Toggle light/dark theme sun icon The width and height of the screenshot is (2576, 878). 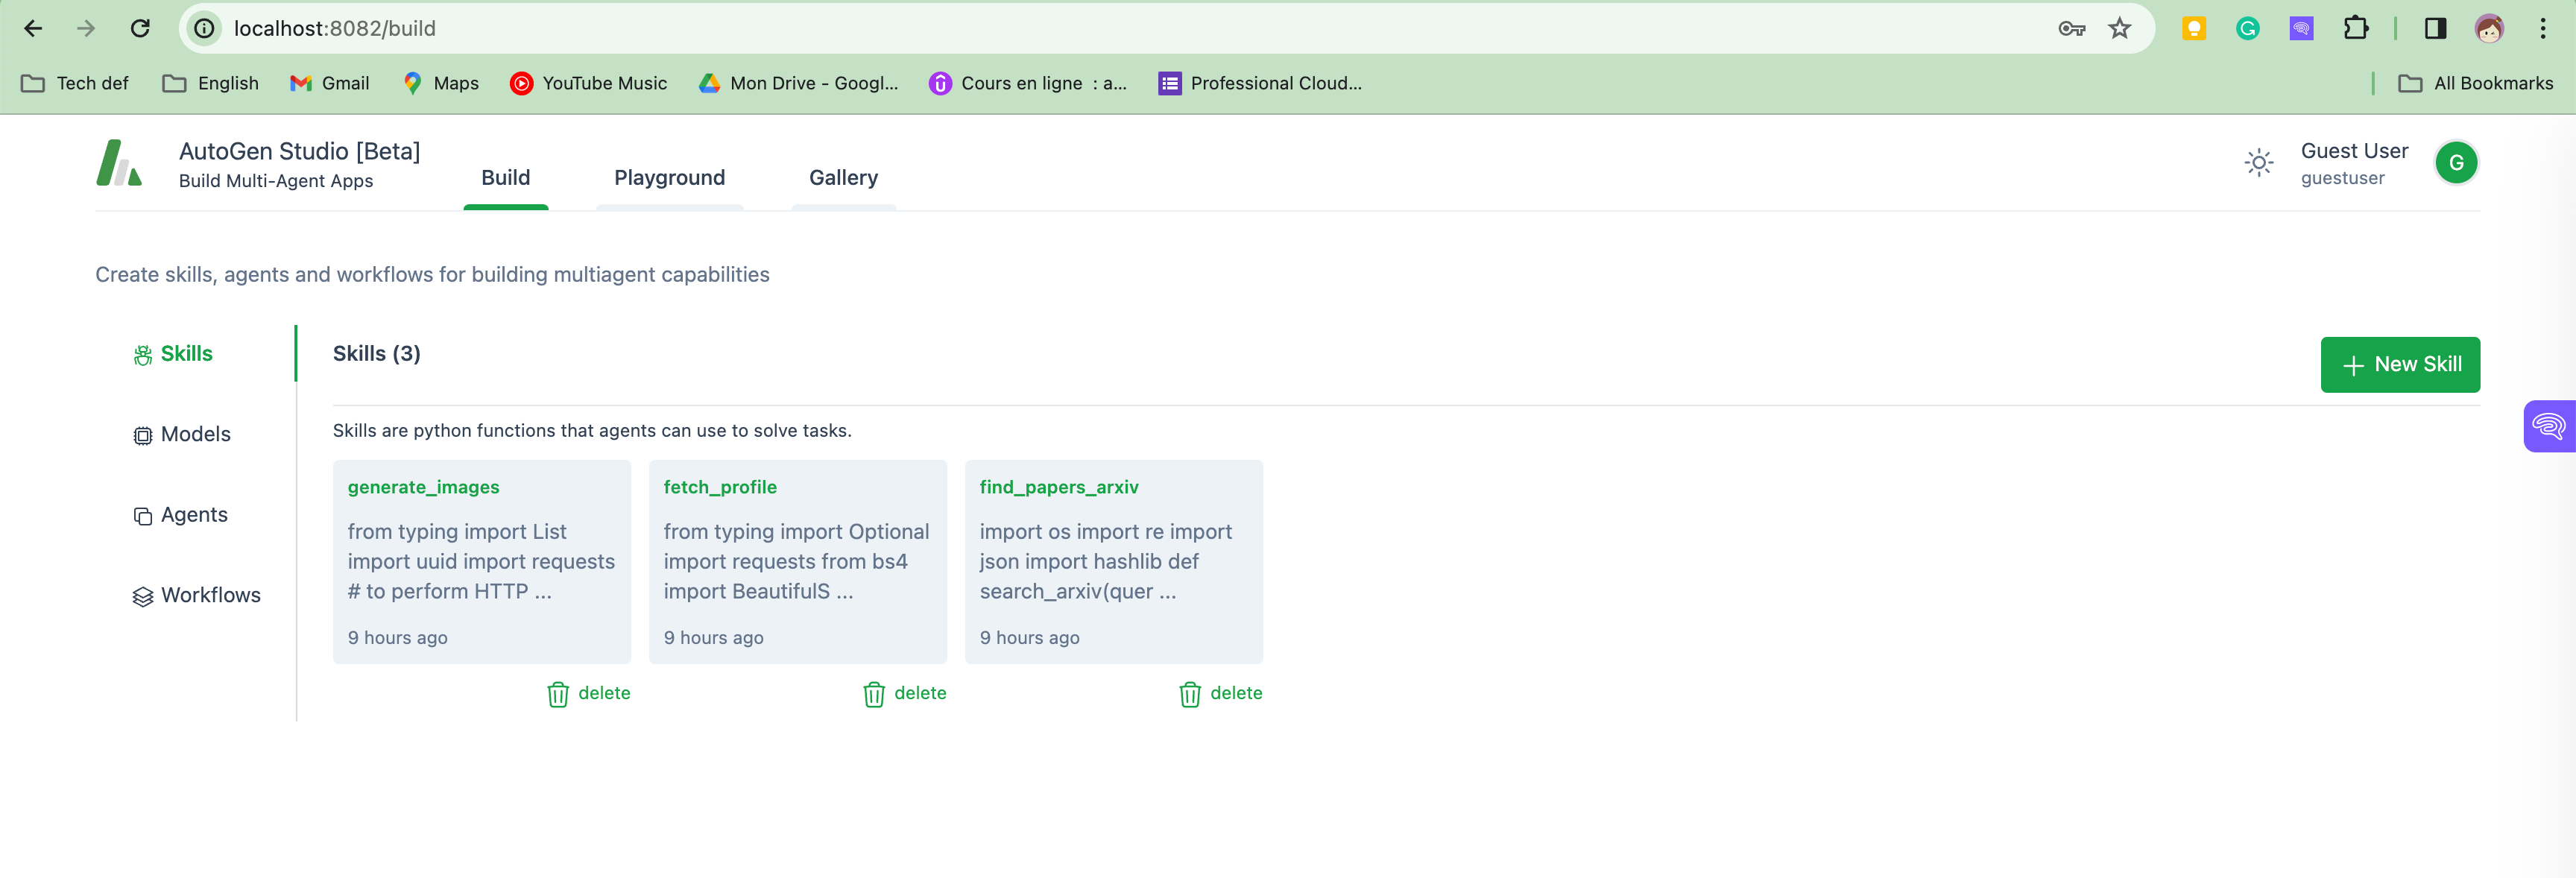pos(2258,163)
